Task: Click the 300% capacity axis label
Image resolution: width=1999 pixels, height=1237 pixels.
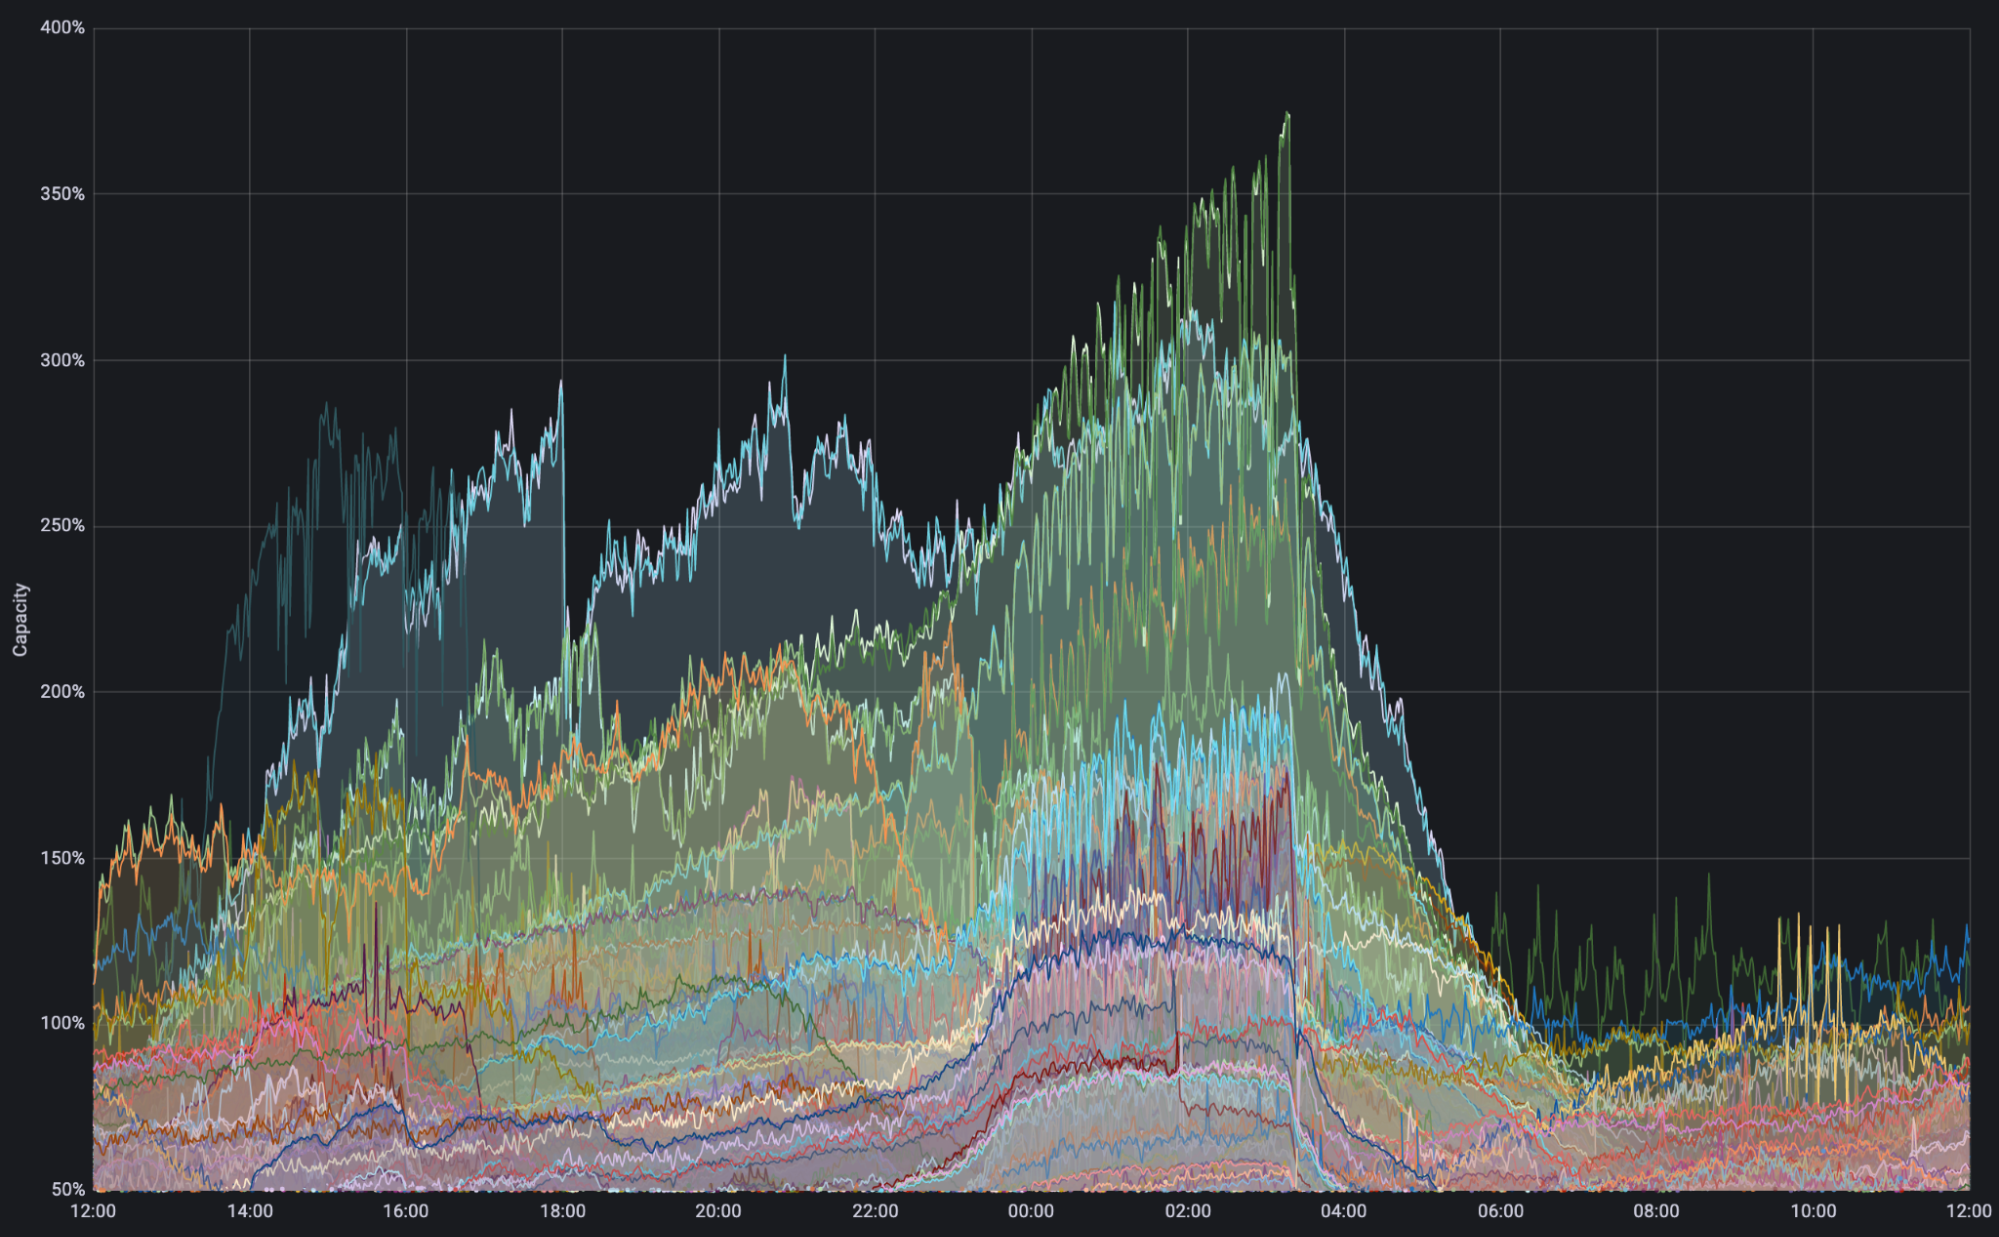Action: pyautogui.click(x=62, y=360)
